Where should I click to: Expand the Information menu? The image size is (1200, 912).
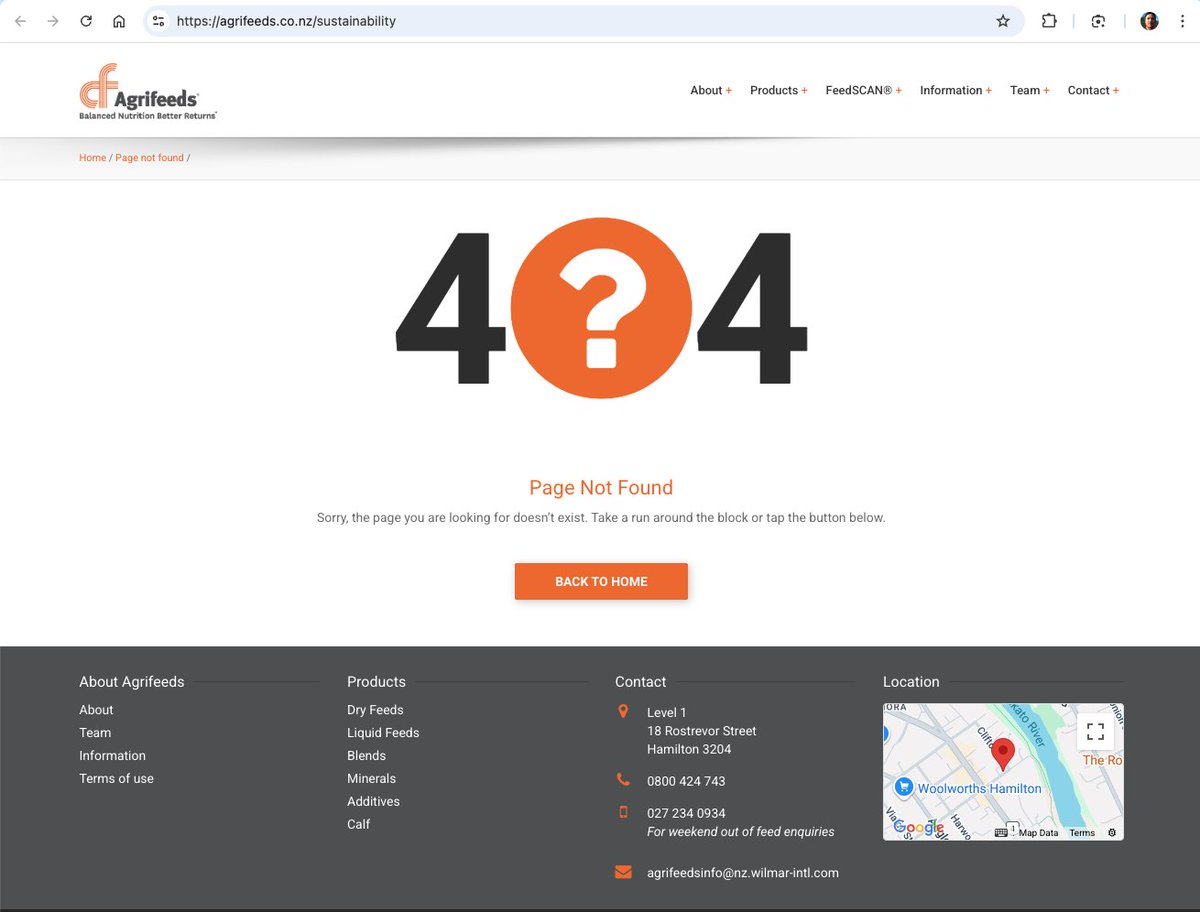[x=956, y=90]
